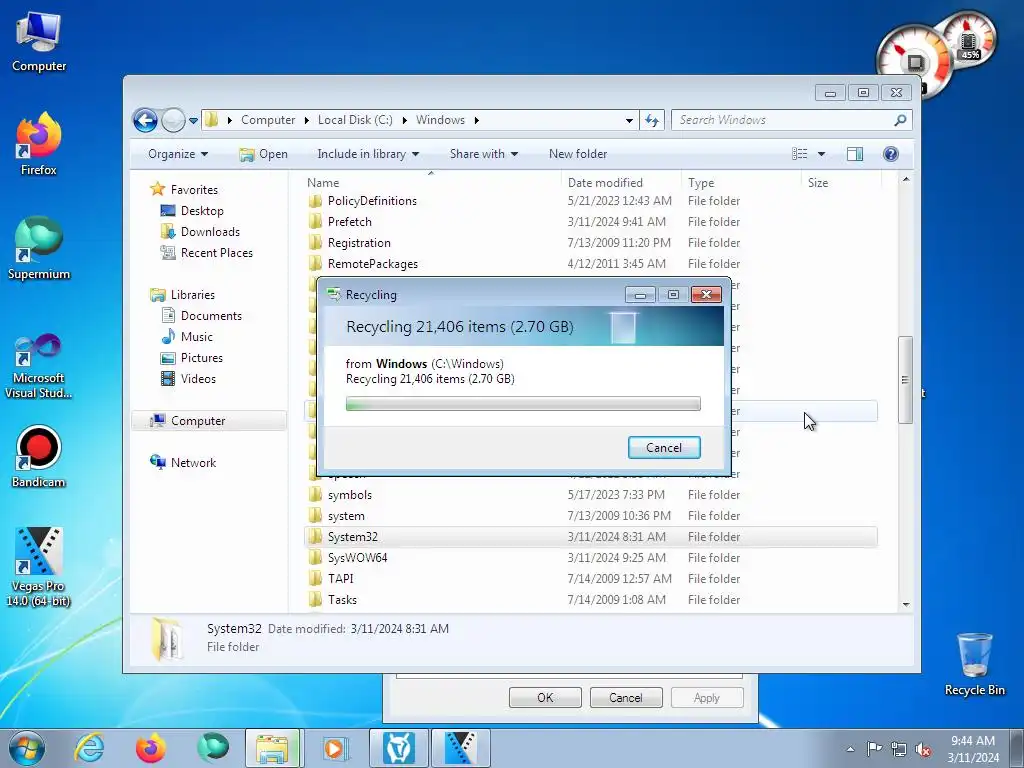Viewport: 1024px width, 768px height.
Task: Cancel the Recycling operation
Action: coord(664,448)
